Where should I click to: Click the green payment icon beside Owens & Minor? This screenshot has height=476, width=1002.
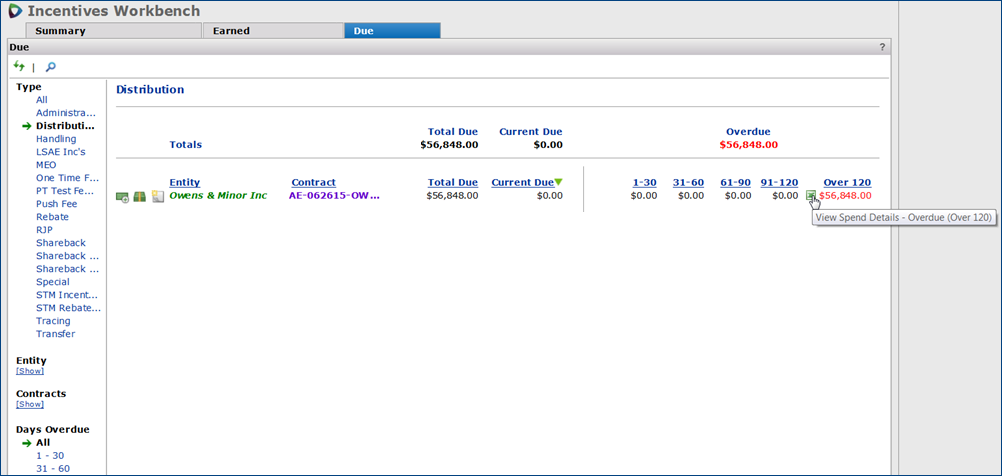(x=122, y=197)
